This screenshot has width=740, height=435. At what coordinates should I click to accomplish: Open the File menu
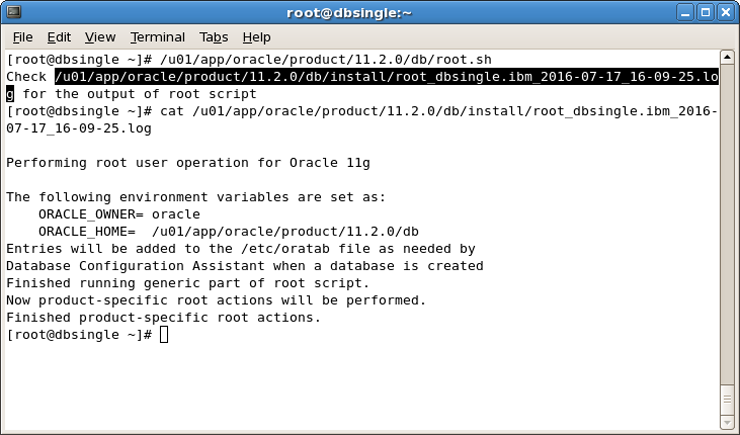22,37
